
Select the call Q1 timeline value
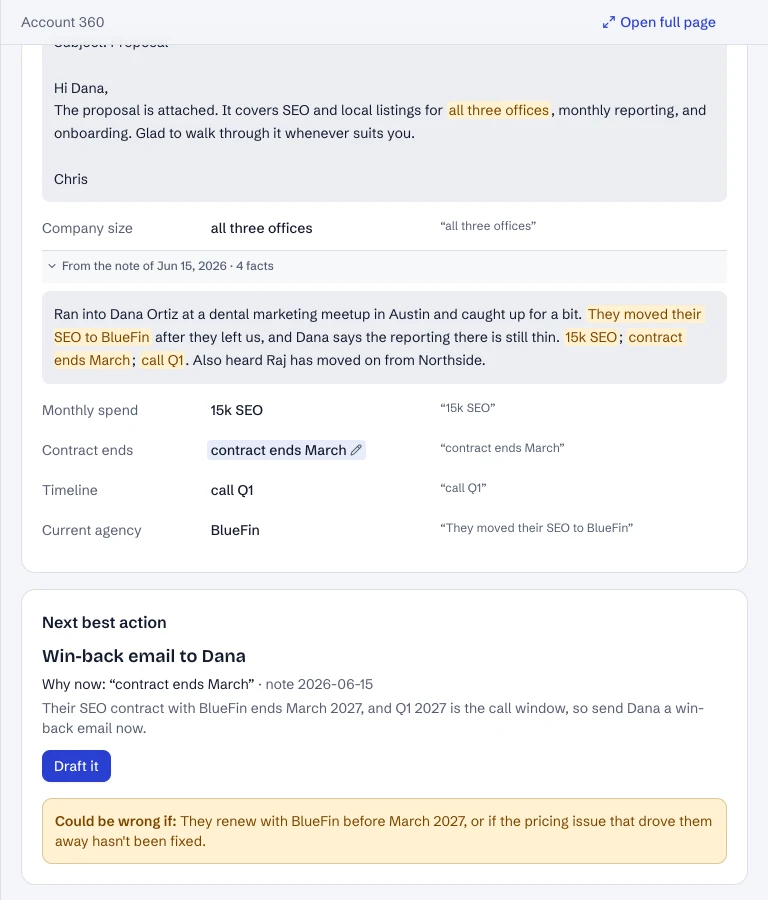point(232,490)
